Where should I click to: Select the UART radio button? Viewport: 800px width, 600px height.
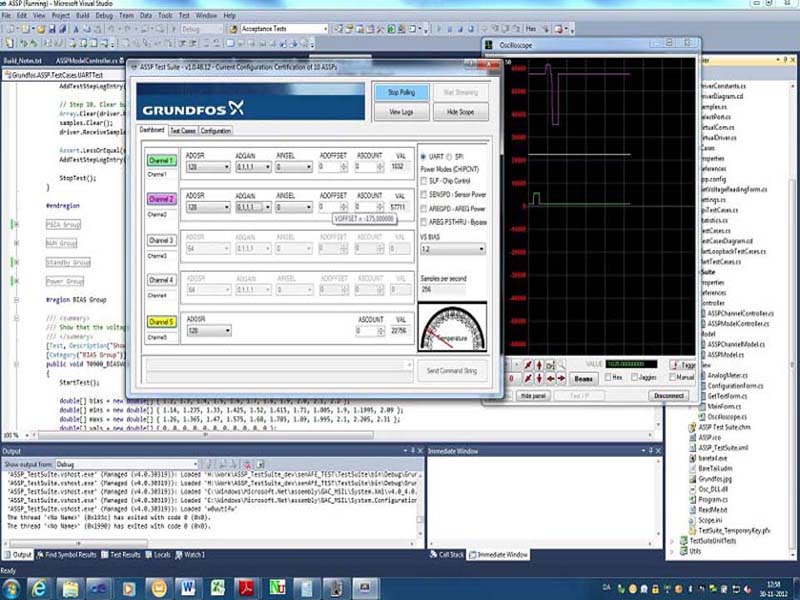[423, 157]
